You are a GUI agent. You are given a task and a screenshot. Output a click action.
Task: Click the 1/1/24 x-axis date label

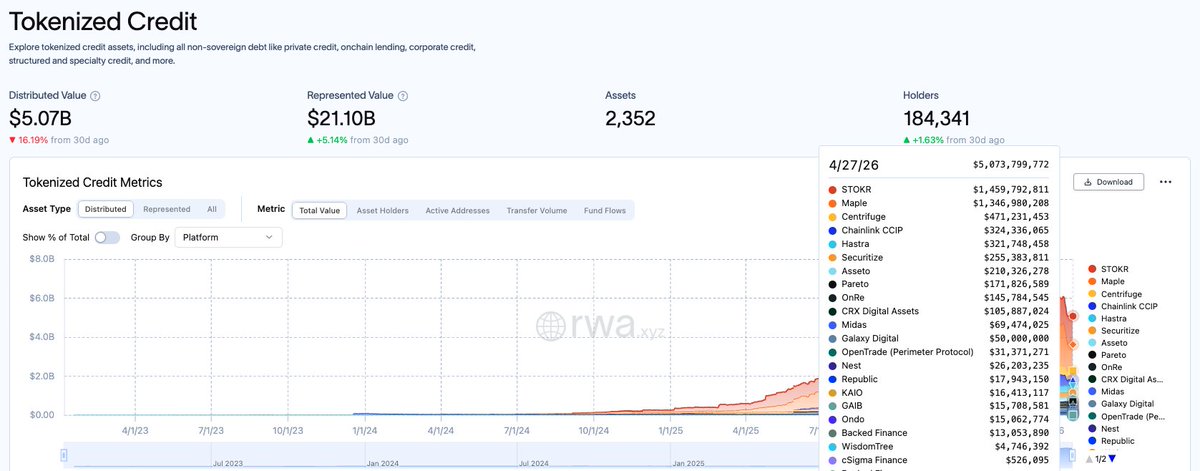(x=365, y=431)
